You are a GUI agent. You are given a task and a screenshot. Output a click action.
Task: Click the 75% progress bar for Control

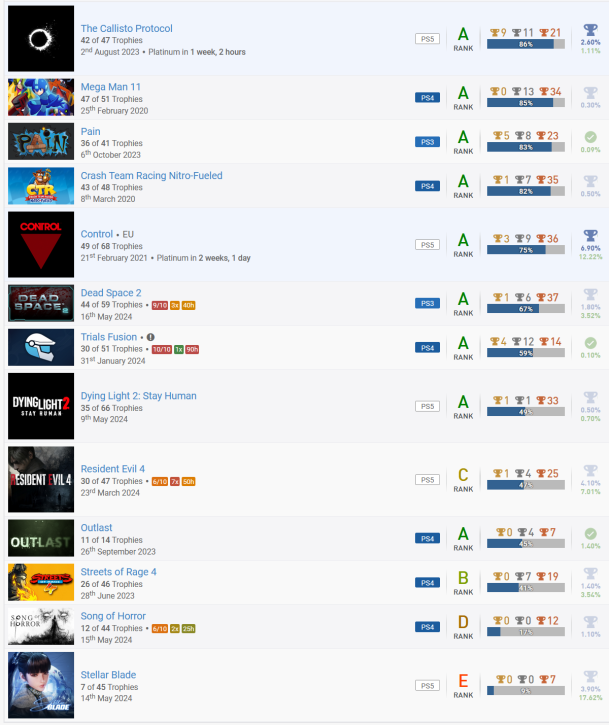(526, 250)
